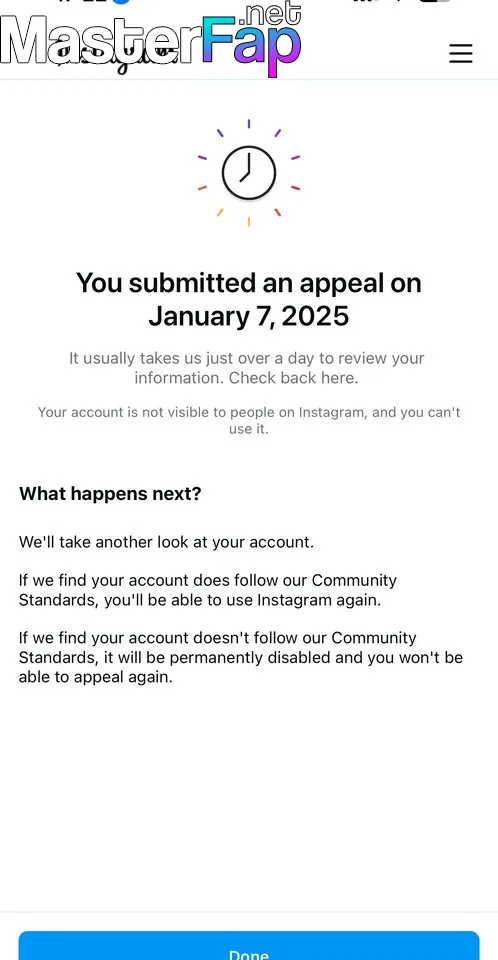The height and width of the screenshot is (960, 498).
Task: Click 'Your account is not visible' notice
Action: 249,420
